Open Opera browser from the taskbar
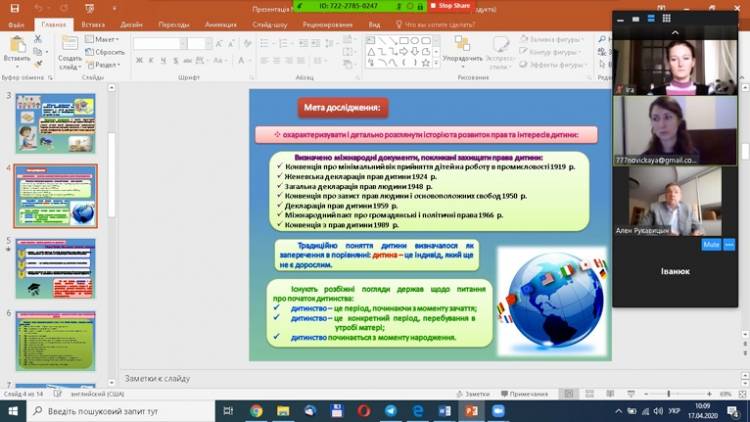 click(x=363, y=411)
